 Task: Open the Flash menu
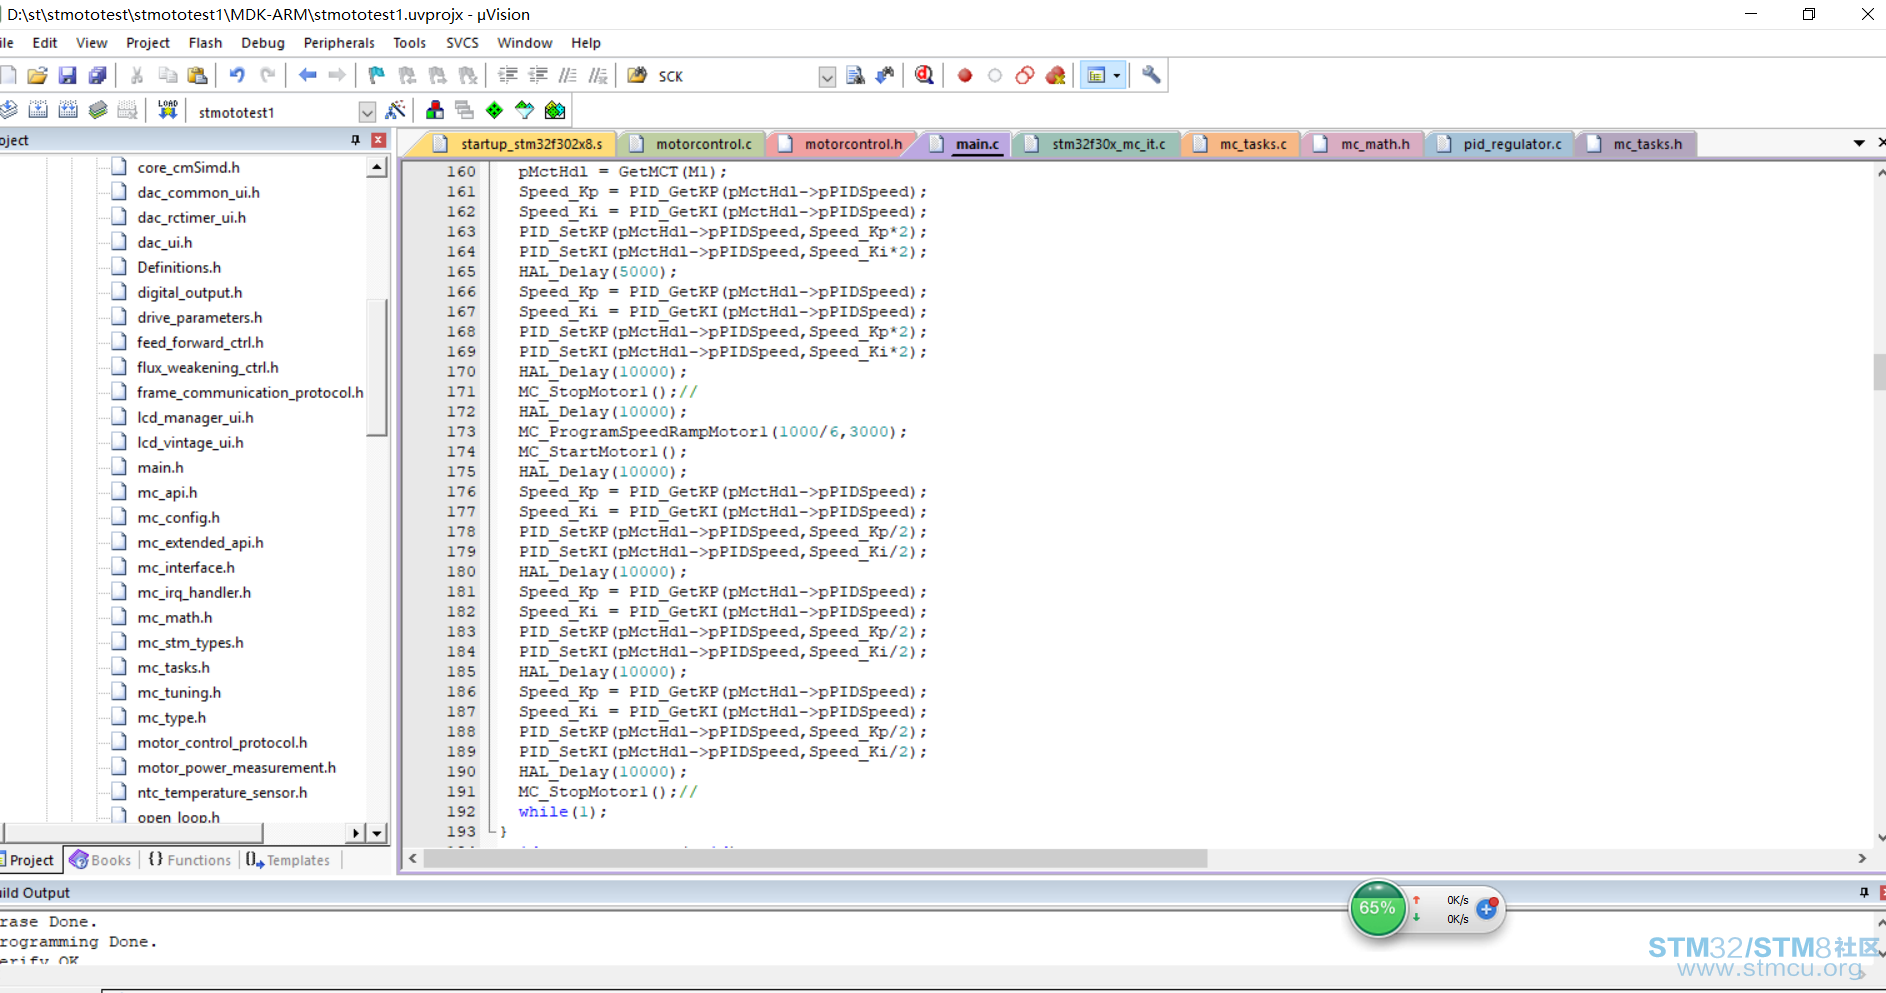pyautogui.click(x=205, y=43)
